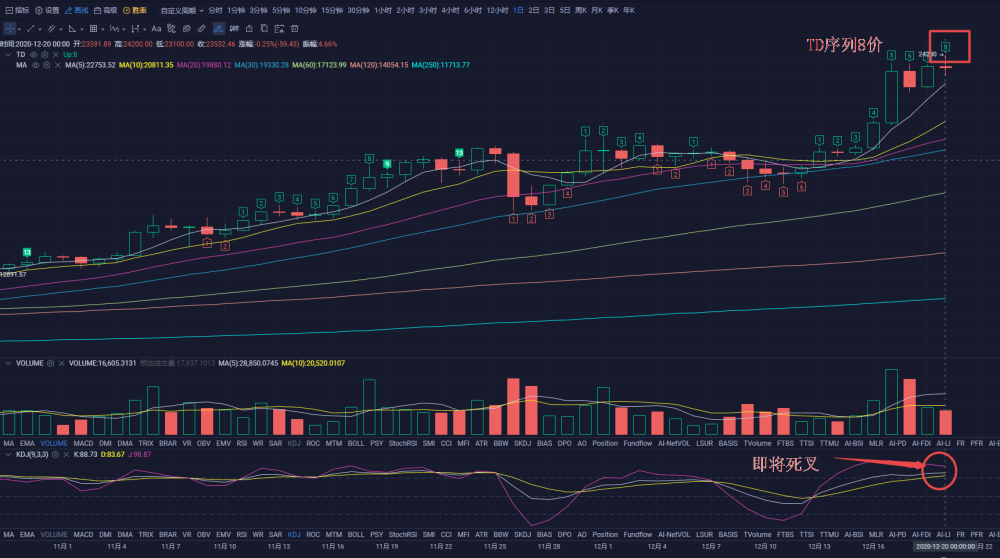Select SAR in the KDJ pane tab row
This screenshot has width=1000, height=558.
[x=276, y=534]
